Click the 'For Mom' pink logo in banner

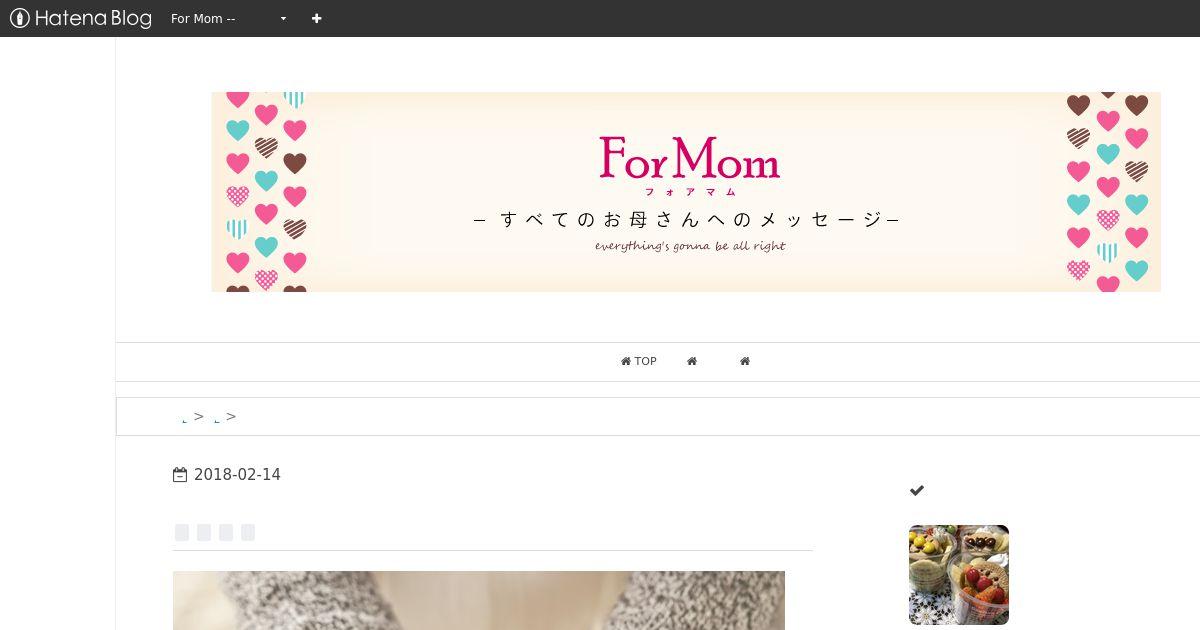point(689,158)
